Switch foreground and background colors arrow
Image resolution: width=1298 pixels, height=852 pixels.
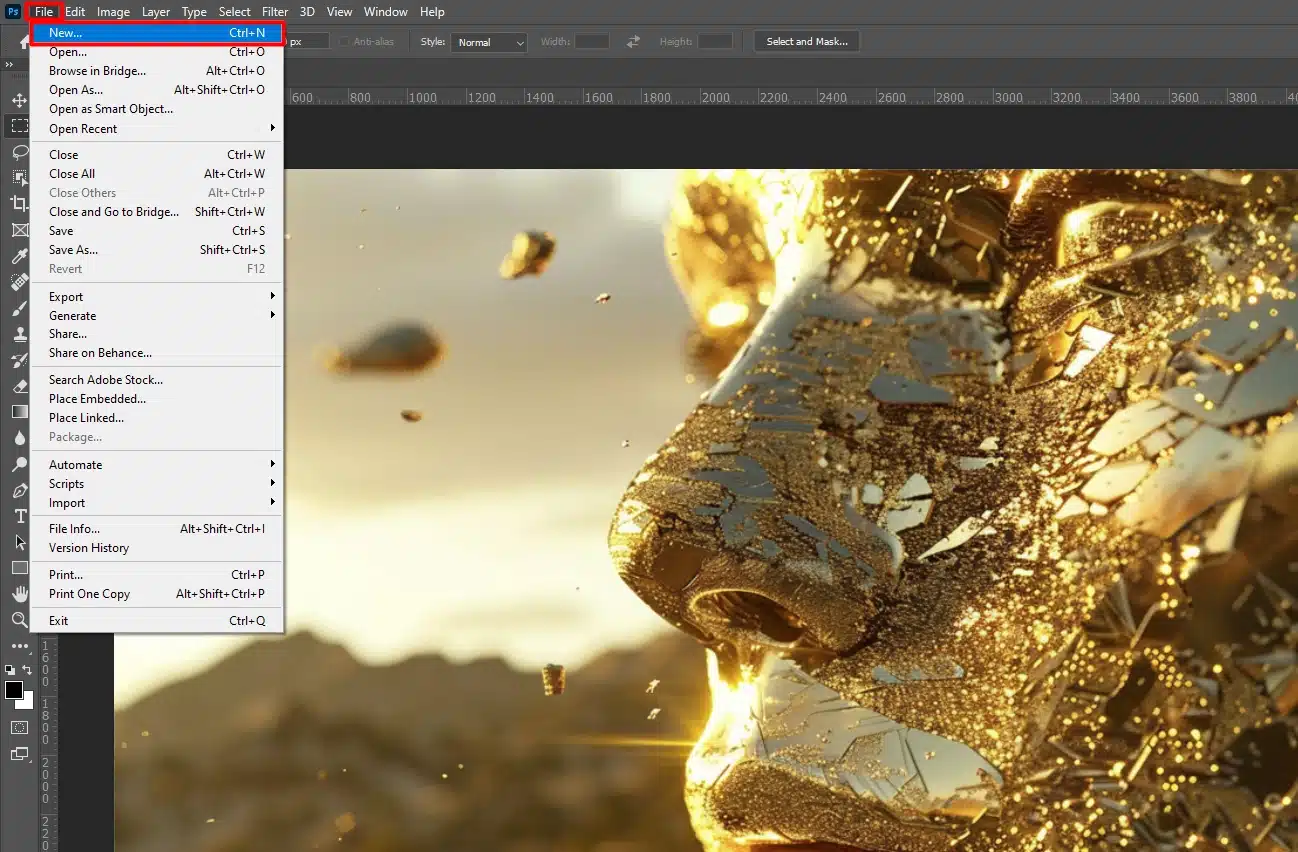pos(27,670)
